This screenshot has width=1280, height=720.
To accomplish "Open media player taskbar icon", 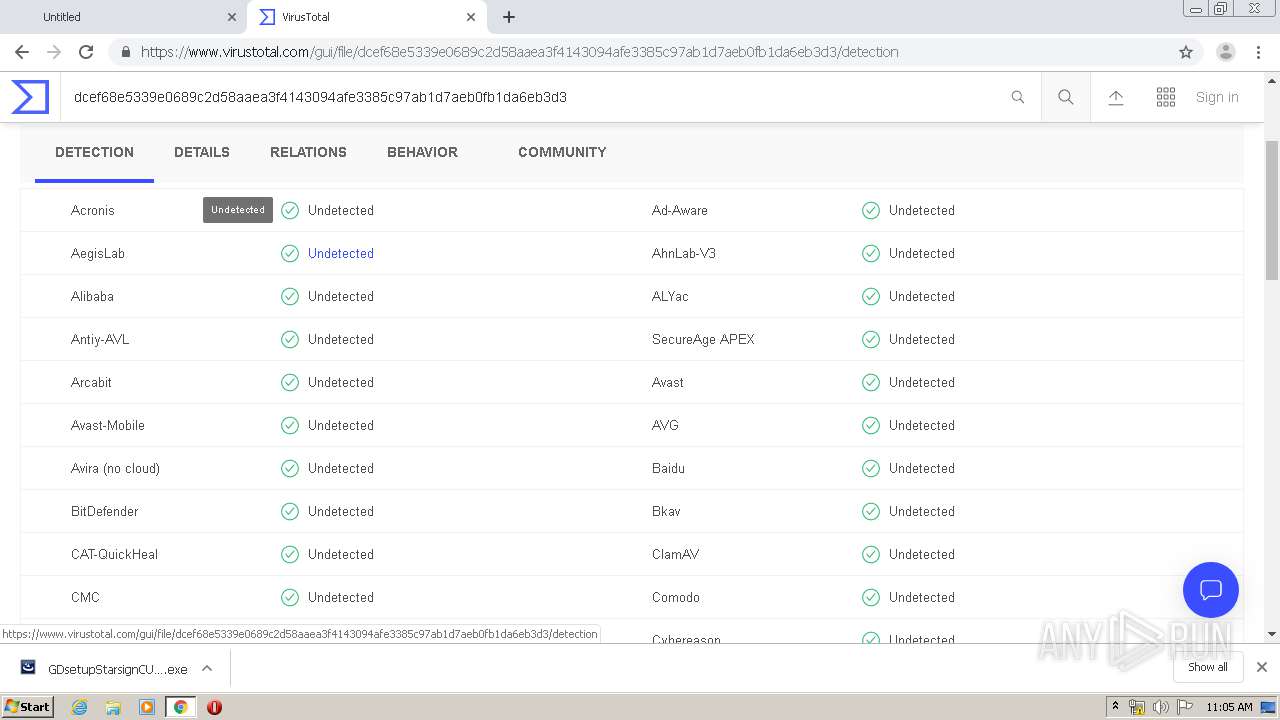I will (x=147, y=707).
